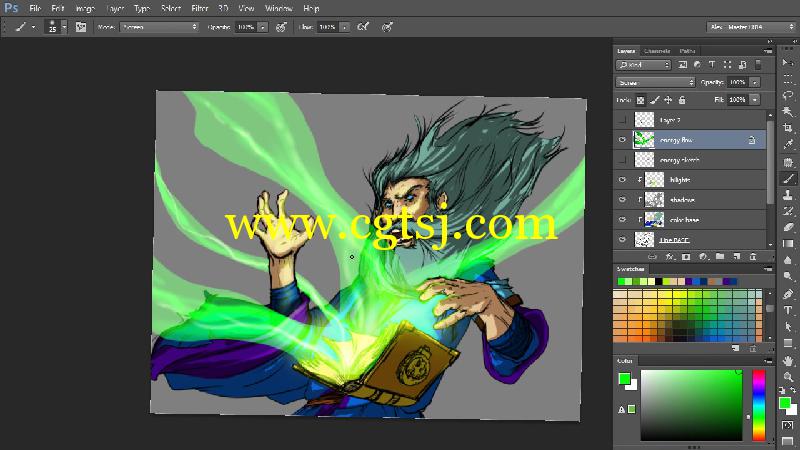Open the layer filter Kind dropdown
Image resolution: width=800 pixels, height=450 pixels.
(x=643, y=65)
